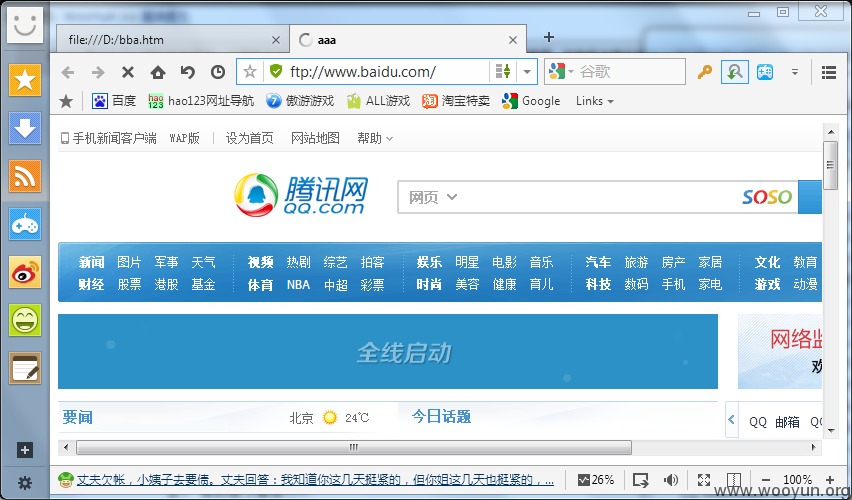Screen dimensions: 852x500
Task: Zoom out with minus button
Action: pos(766,480)
